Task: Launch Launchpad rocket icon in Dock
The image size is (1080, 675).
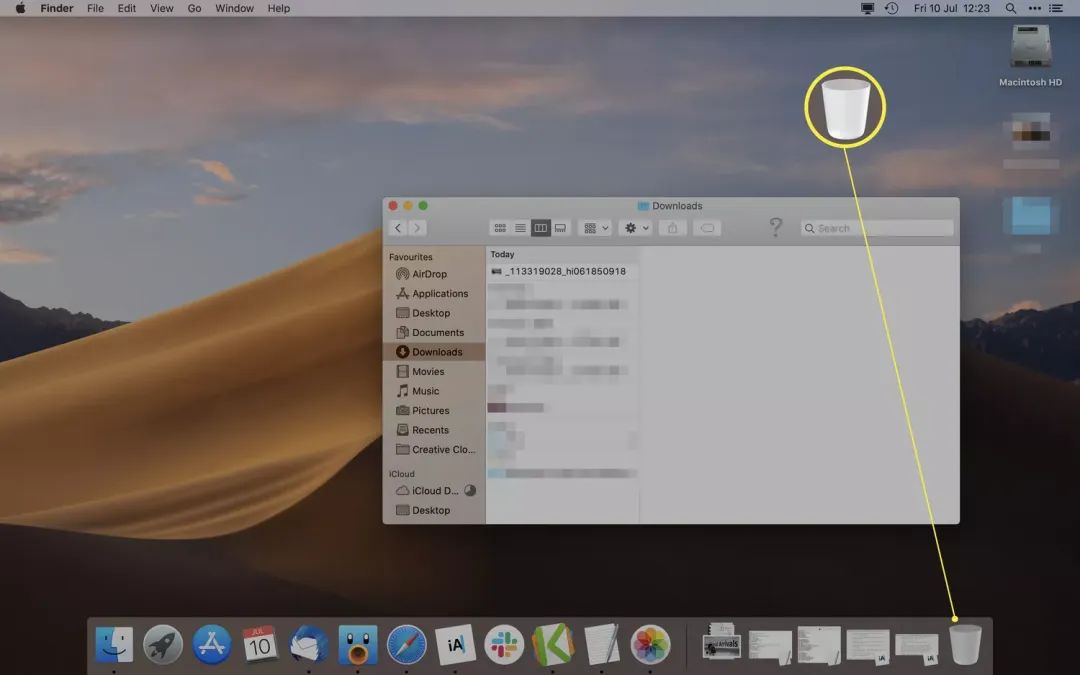Action: pyautogui.click(x=163, y=645)
